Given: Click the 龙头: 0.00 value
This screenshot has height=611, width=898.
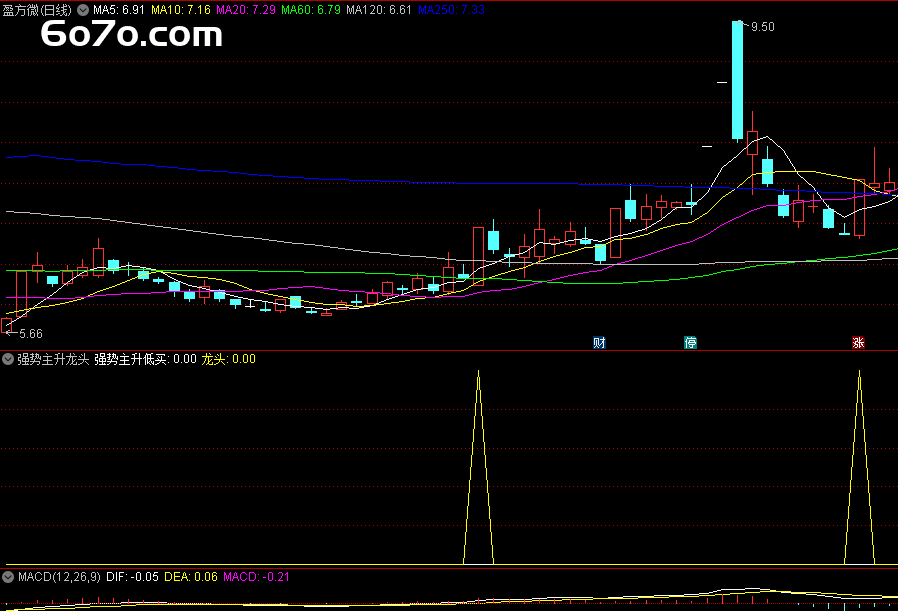Looking at the screenshot, I should tap(229, 359).
